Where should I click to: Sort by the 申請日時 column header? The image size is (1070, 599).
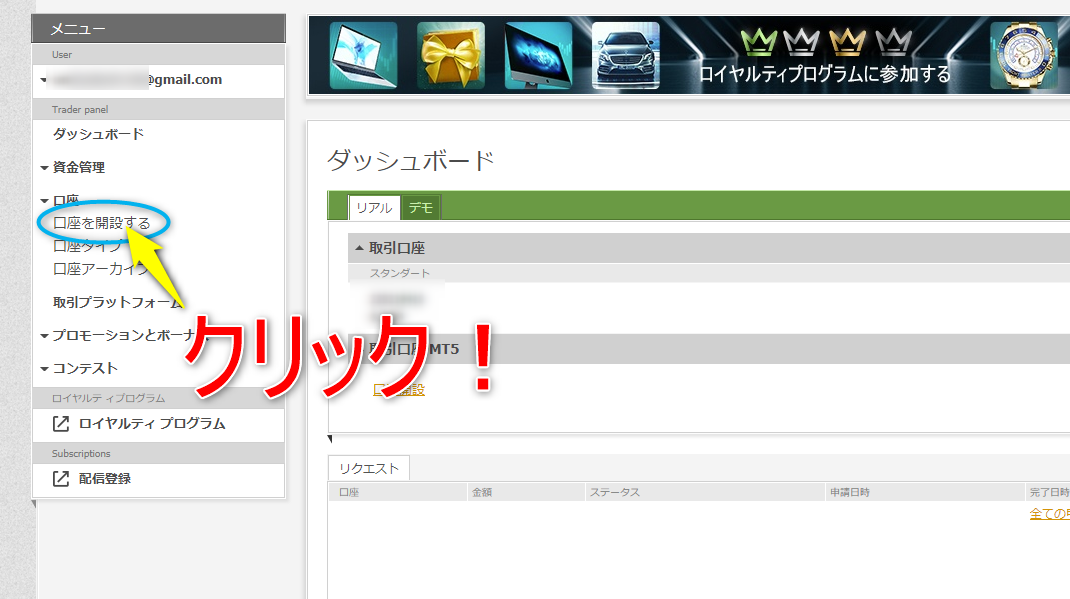tap(925, 492)
